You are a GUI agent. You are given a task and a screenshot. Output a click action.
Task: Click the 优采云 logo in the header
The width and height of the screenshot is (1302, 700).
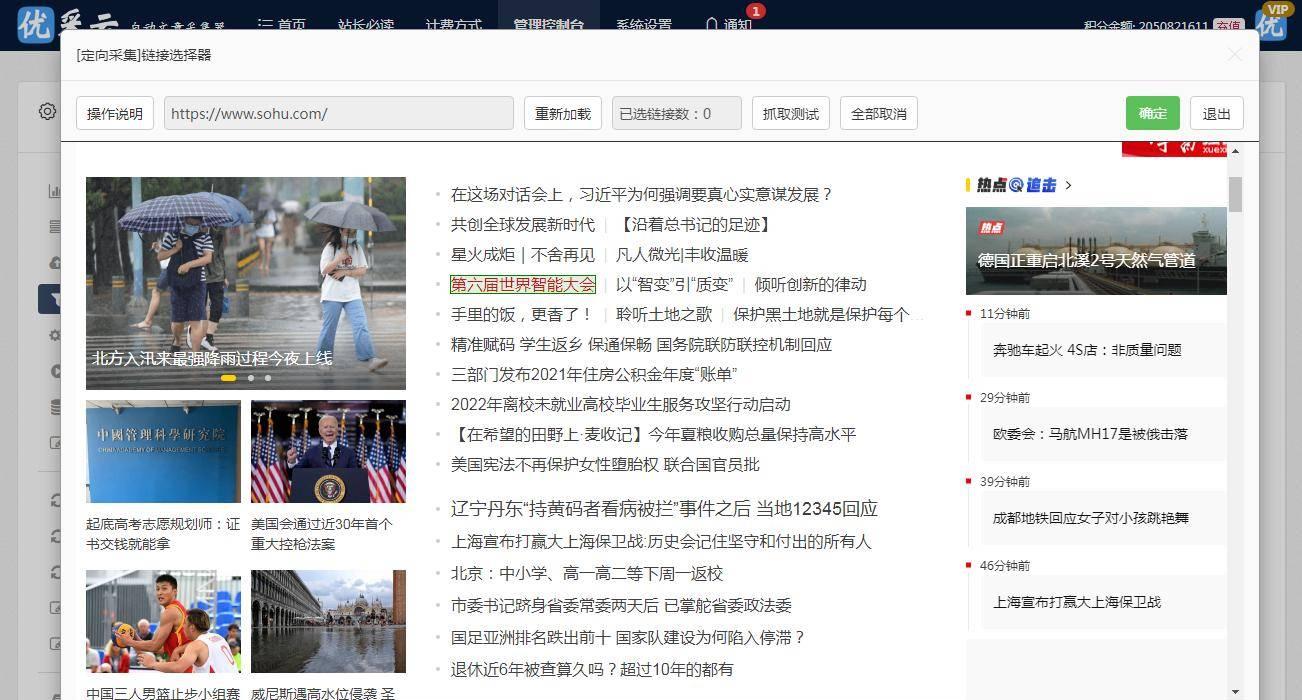(68, 24)
